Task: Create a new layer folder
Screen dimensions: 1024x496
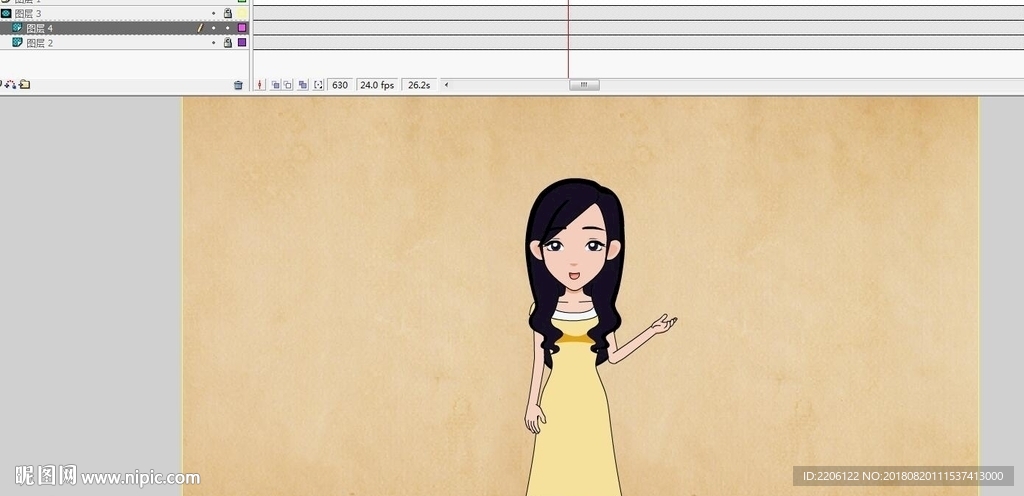Action: click(x=25, y=84)
